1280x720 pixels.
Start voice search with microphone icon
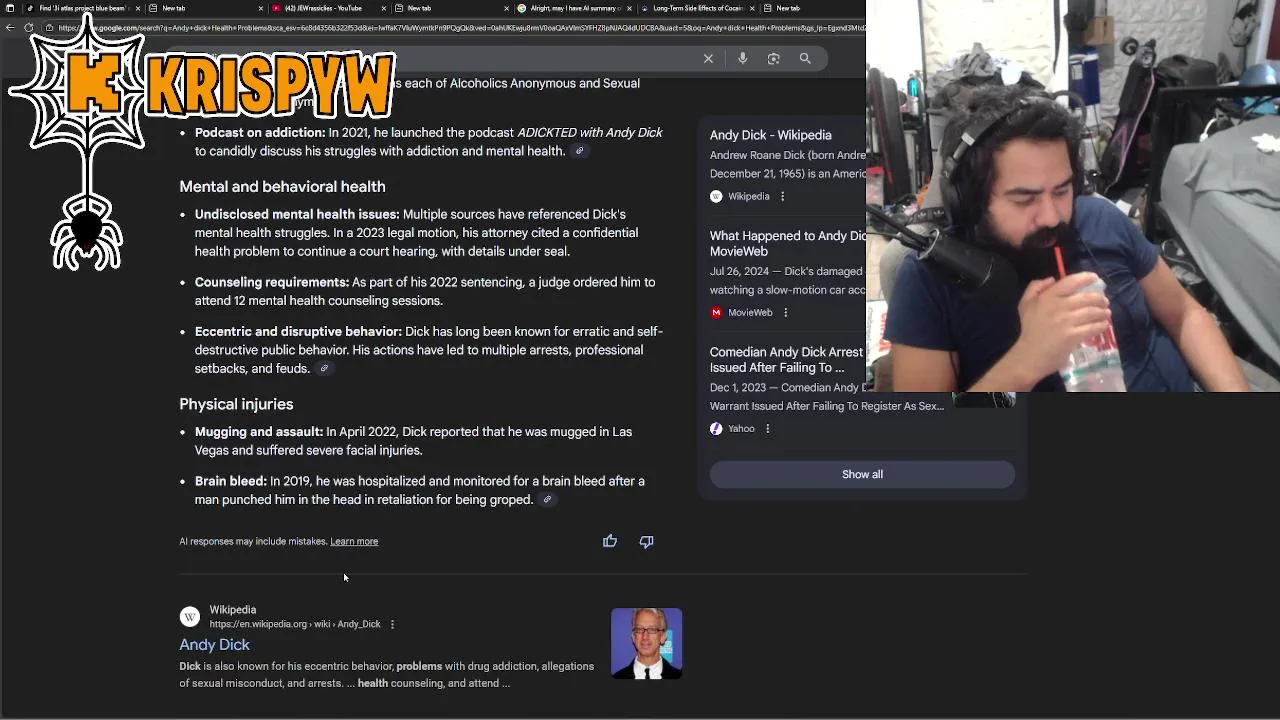click(742, 59)
